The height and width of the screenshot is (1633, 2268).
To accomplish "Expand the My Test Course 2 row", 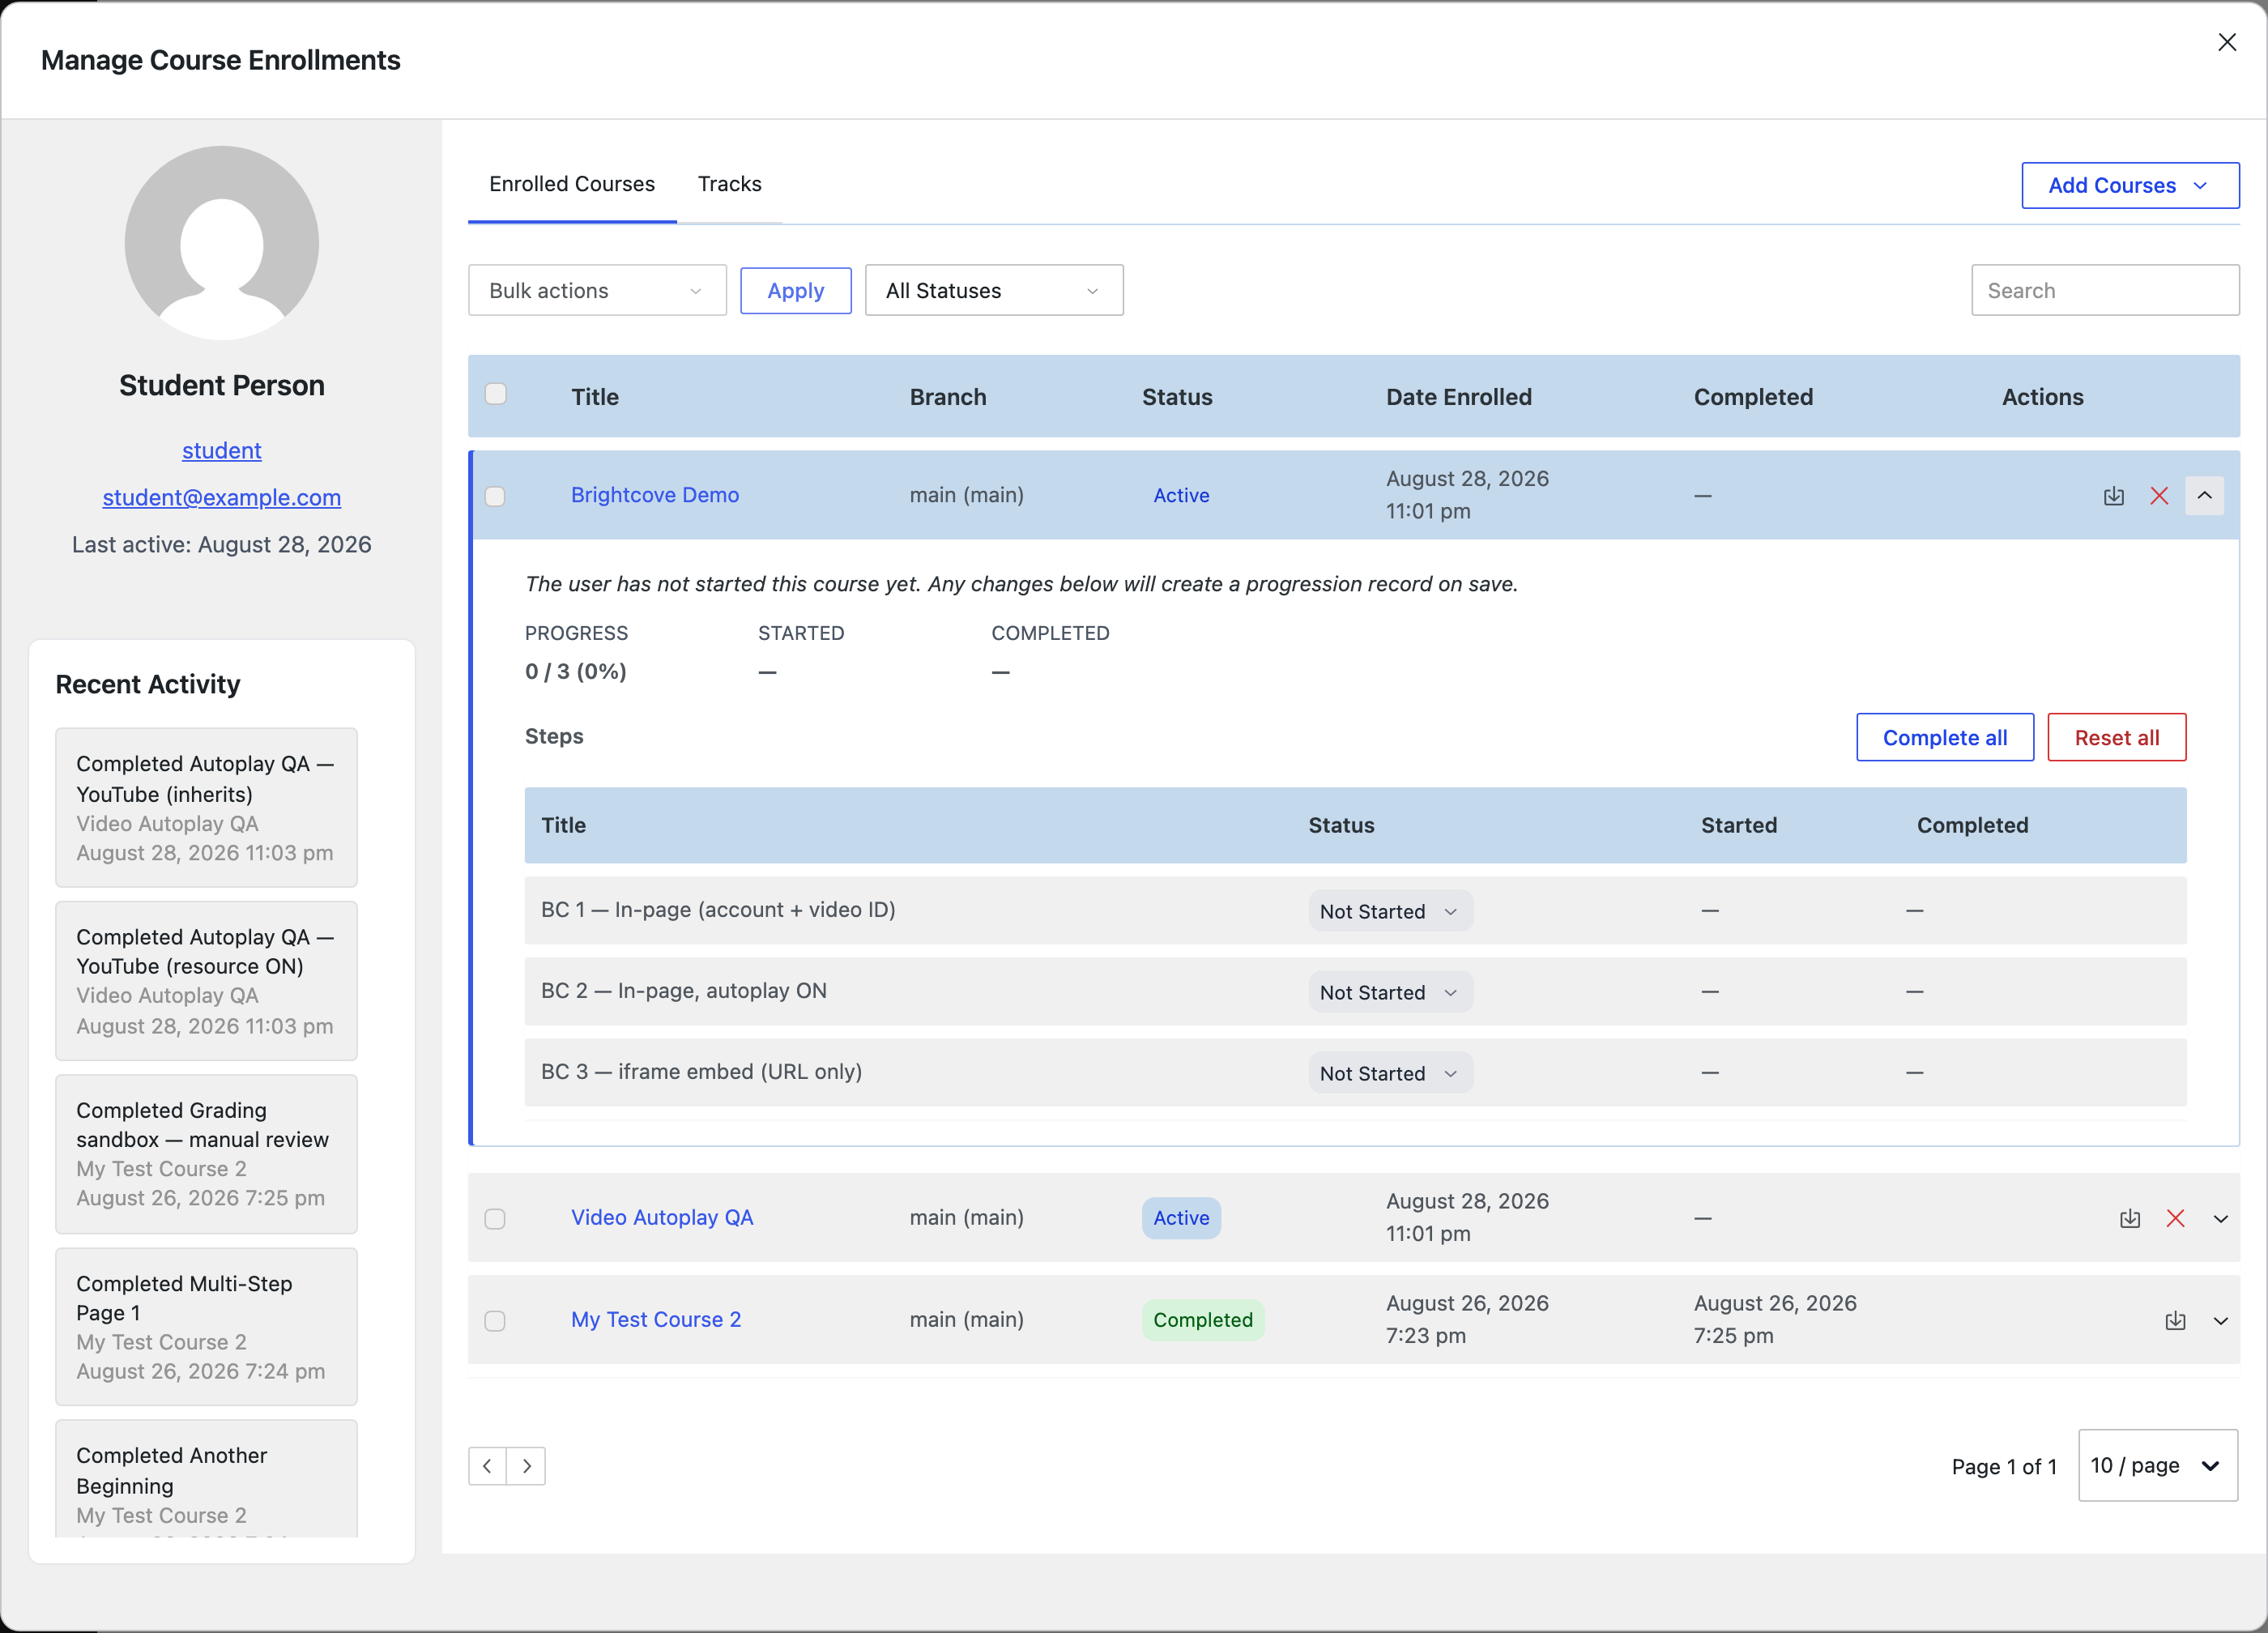I will coord(2221,1320).
